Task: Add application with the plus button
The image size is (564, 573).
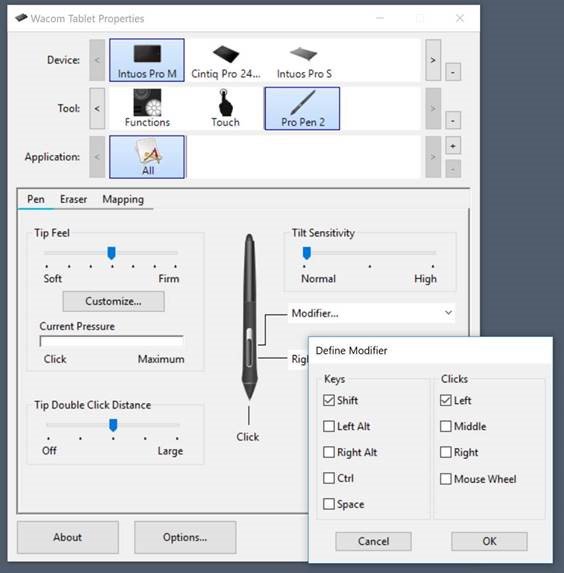Action: [453, 146]
